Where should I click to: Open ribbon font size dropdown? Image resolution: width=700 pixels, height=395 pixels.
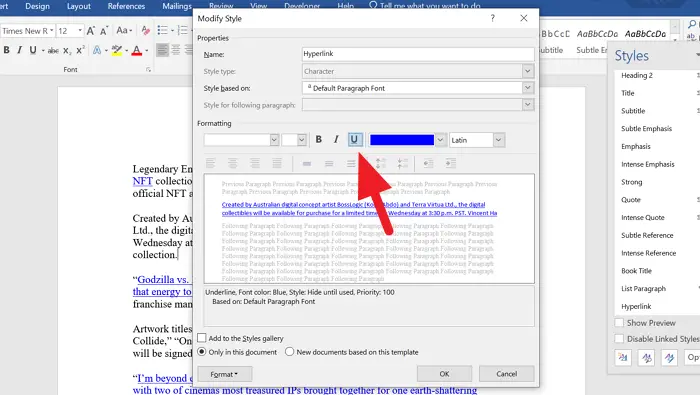pos(80,30)
